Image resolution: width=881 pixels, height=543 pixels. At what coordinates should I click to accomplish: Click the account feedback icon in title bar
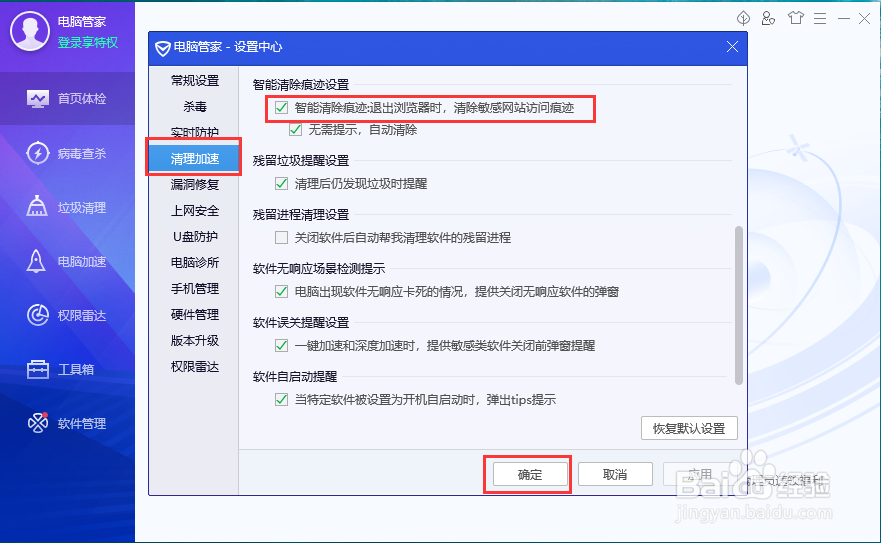point(768,19)
